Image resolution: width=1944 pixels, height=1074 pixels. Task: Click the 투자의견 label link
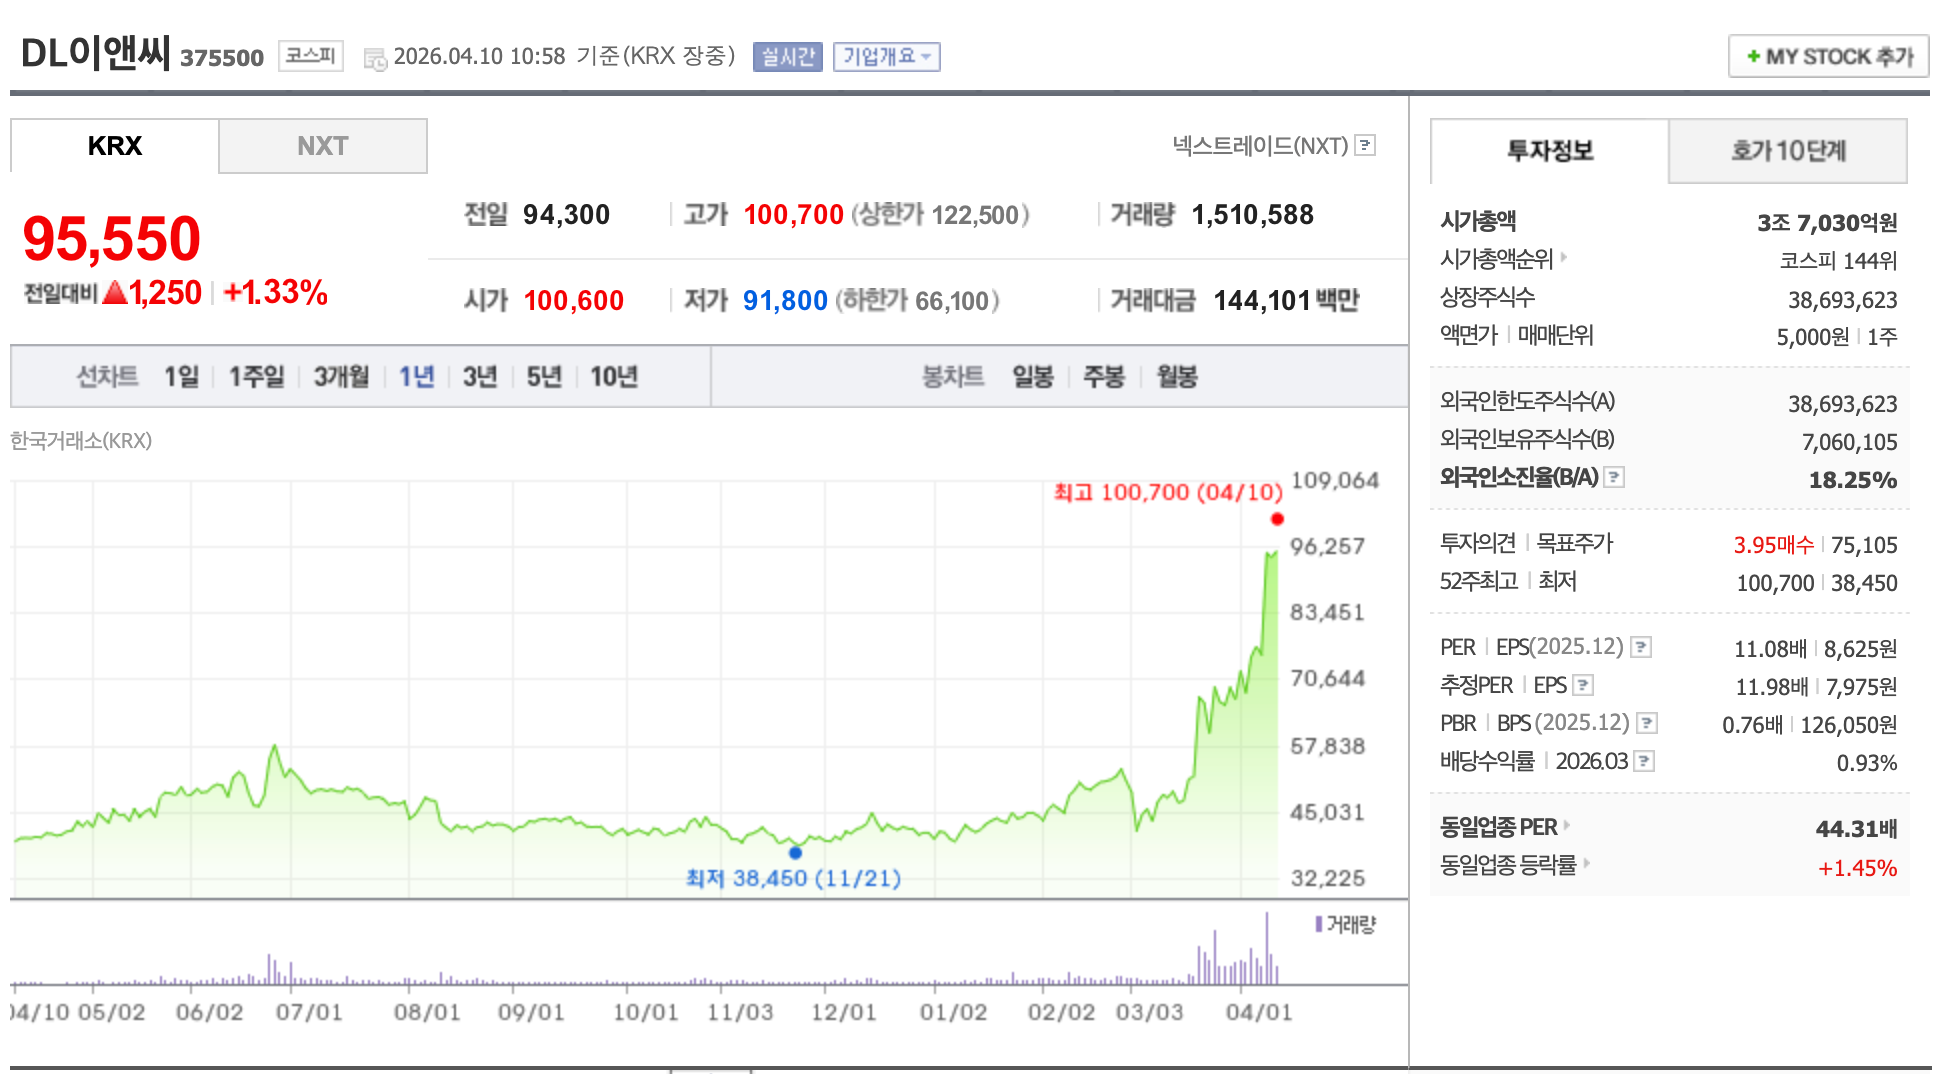coord(1477,543)
